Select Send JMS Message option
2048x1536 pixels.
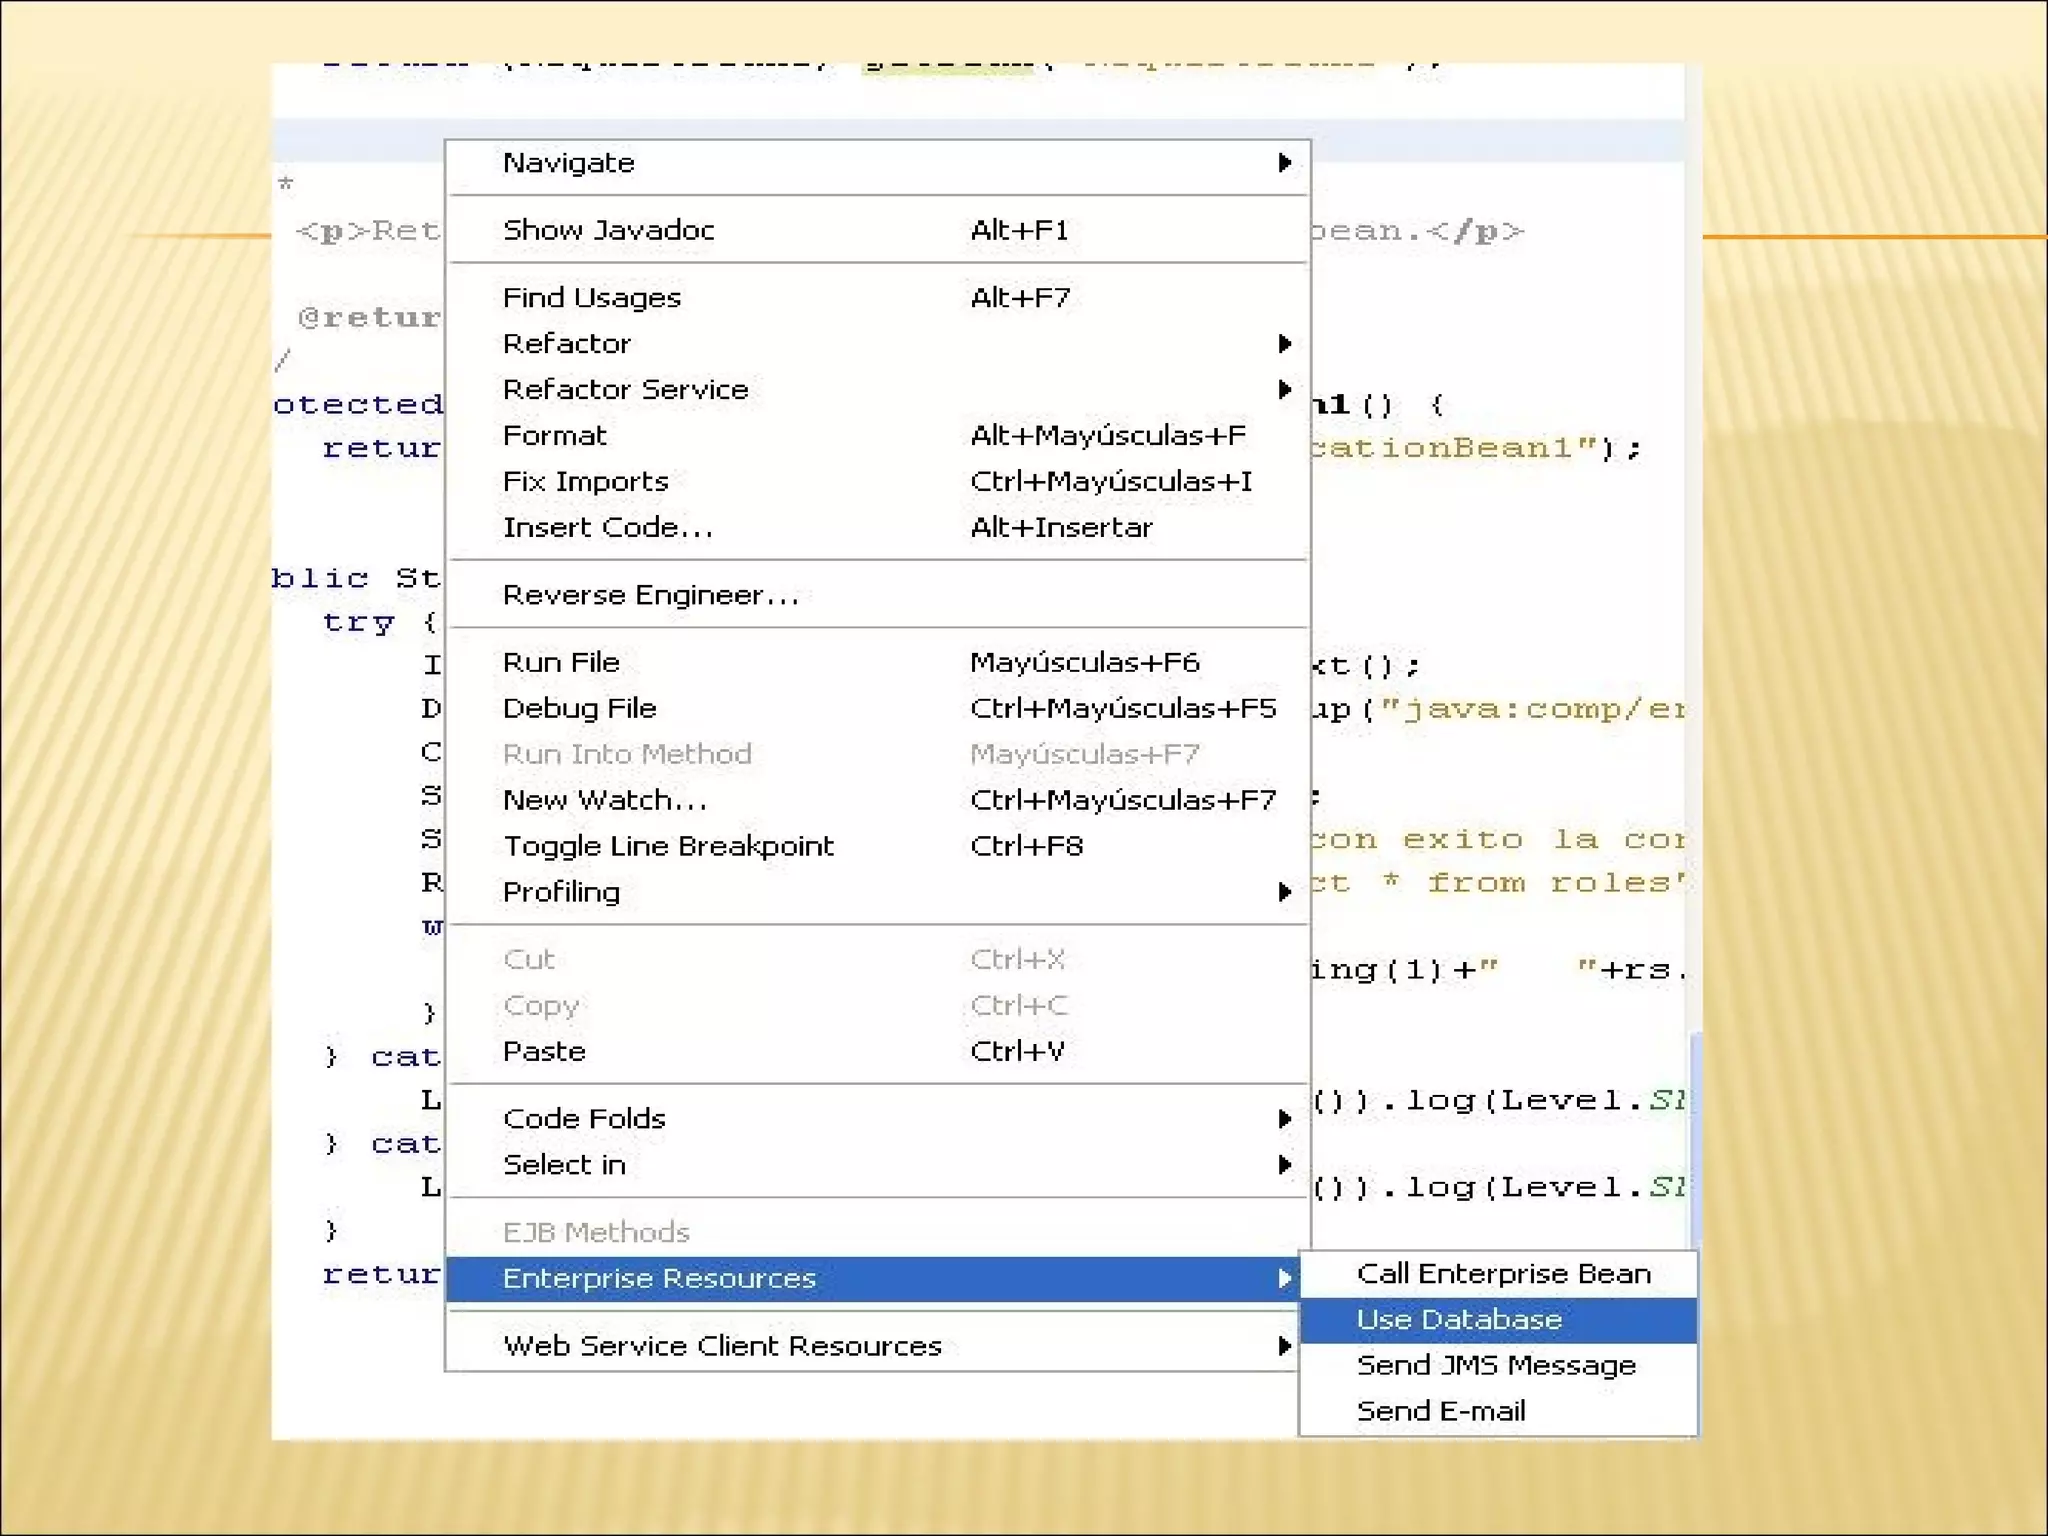(1495, 1366)
